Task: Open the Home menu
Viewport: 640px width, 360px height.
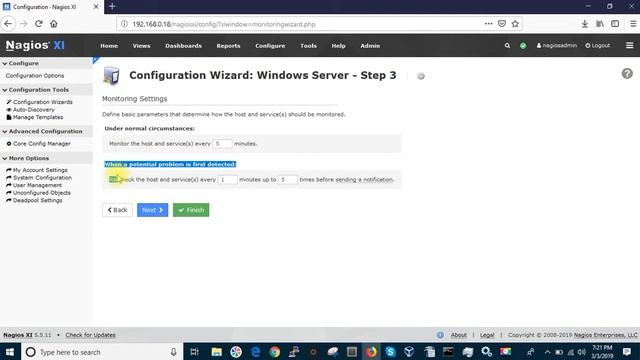Action: click(109, 46)
